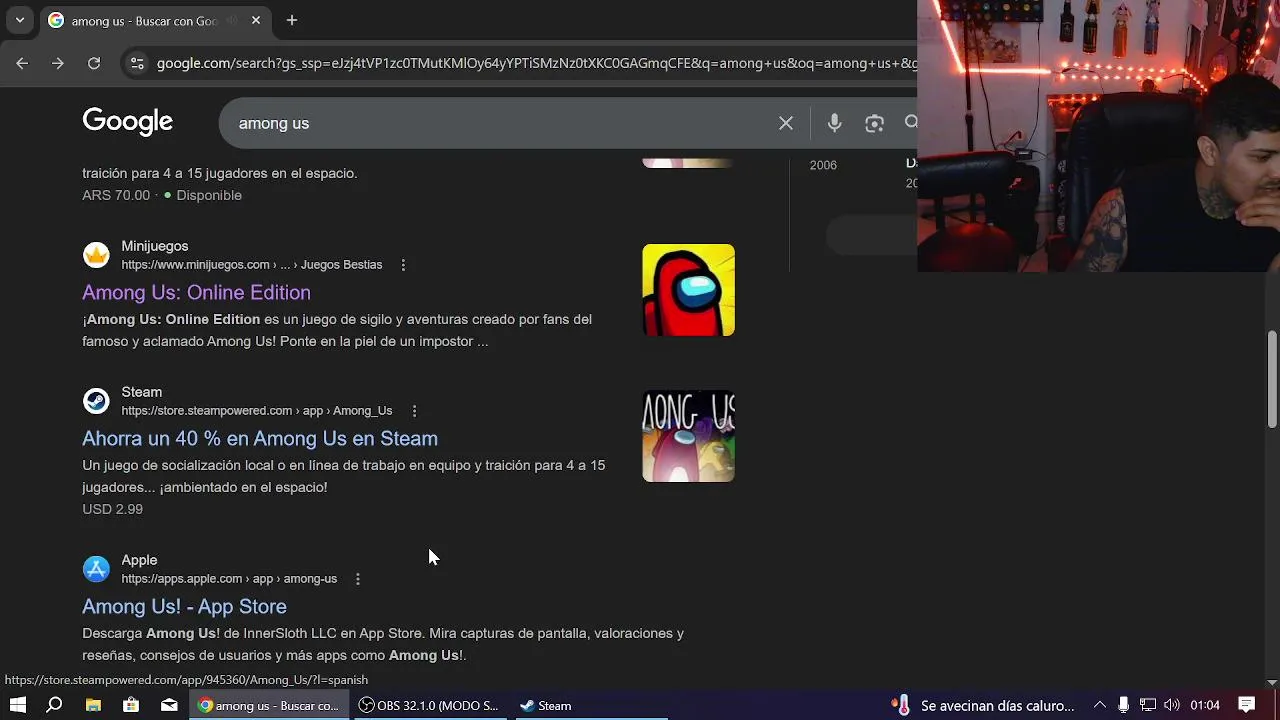Open red crewmate Minijuegos thumbnail

(688, 290)
